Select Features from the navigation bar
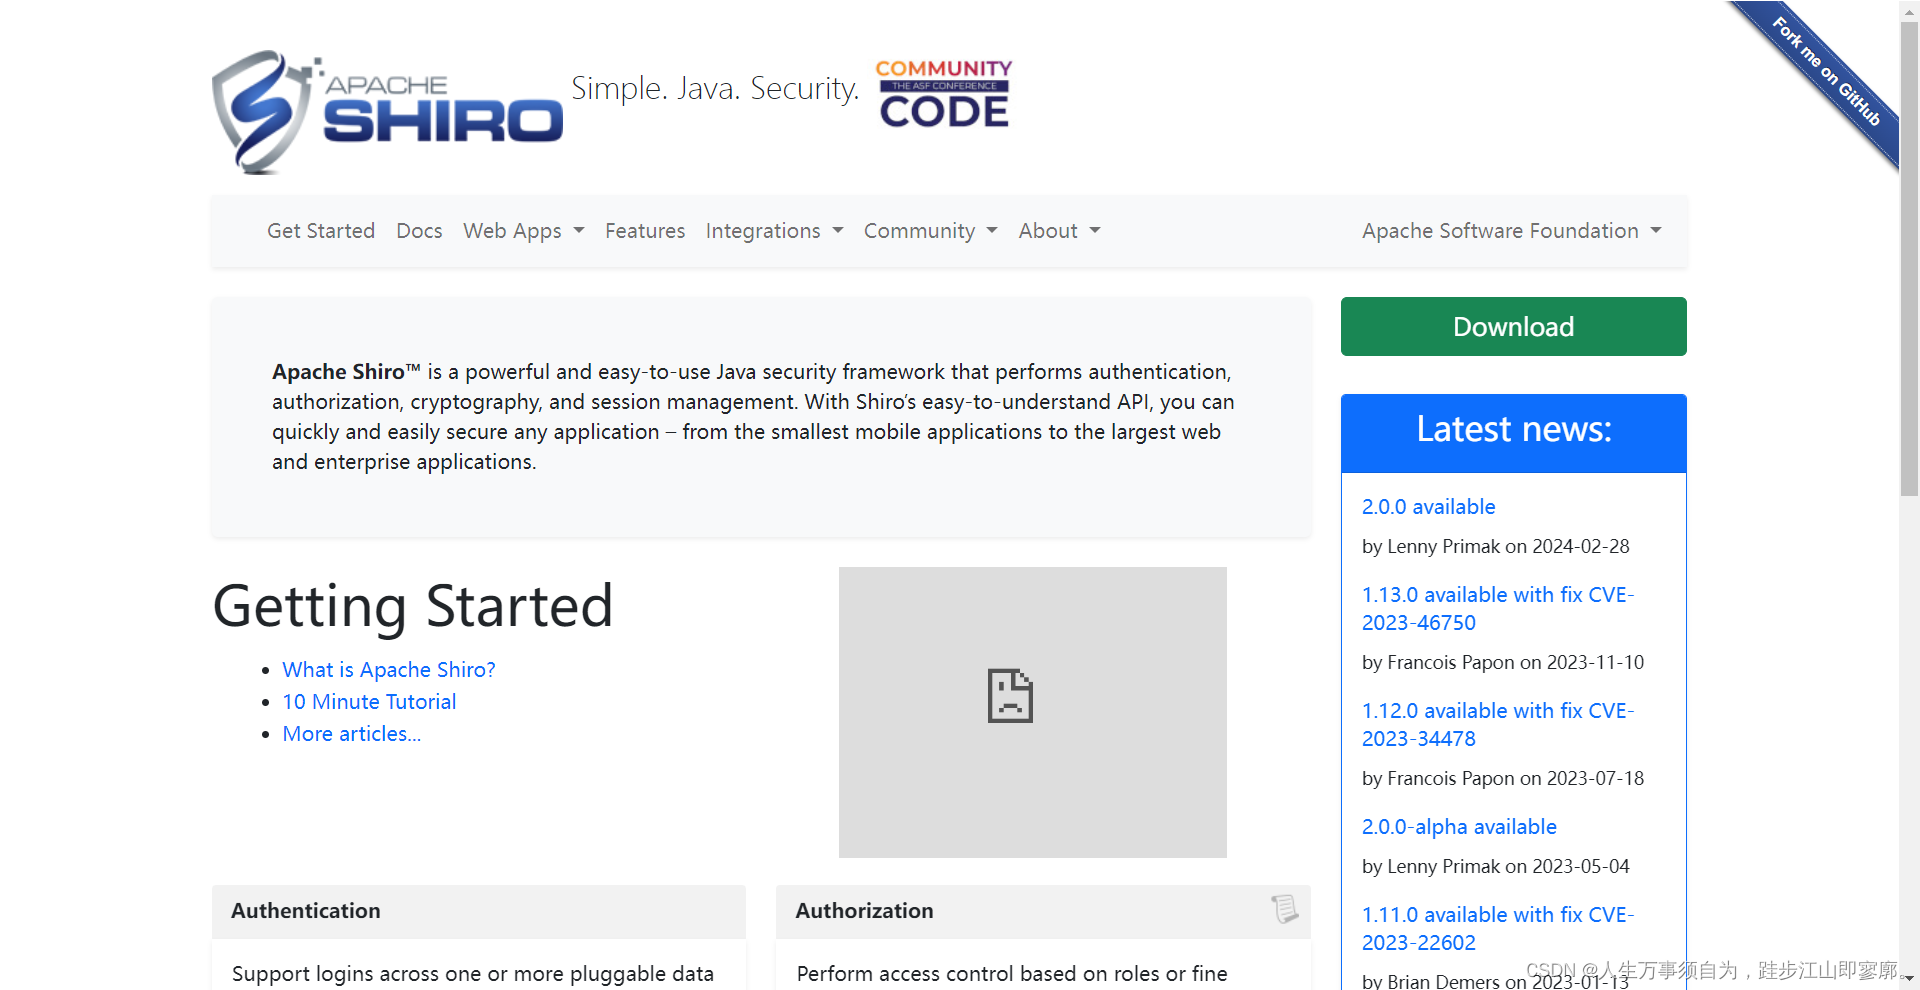 pos(645,230)
